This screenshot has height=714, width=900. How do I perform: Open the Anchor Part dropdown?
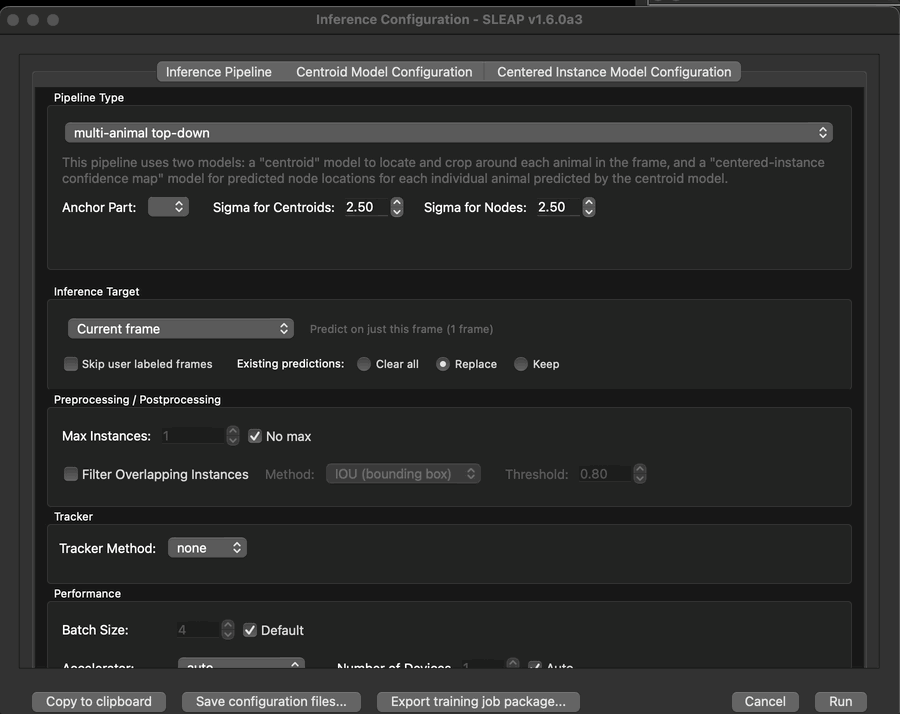(168, 207)
